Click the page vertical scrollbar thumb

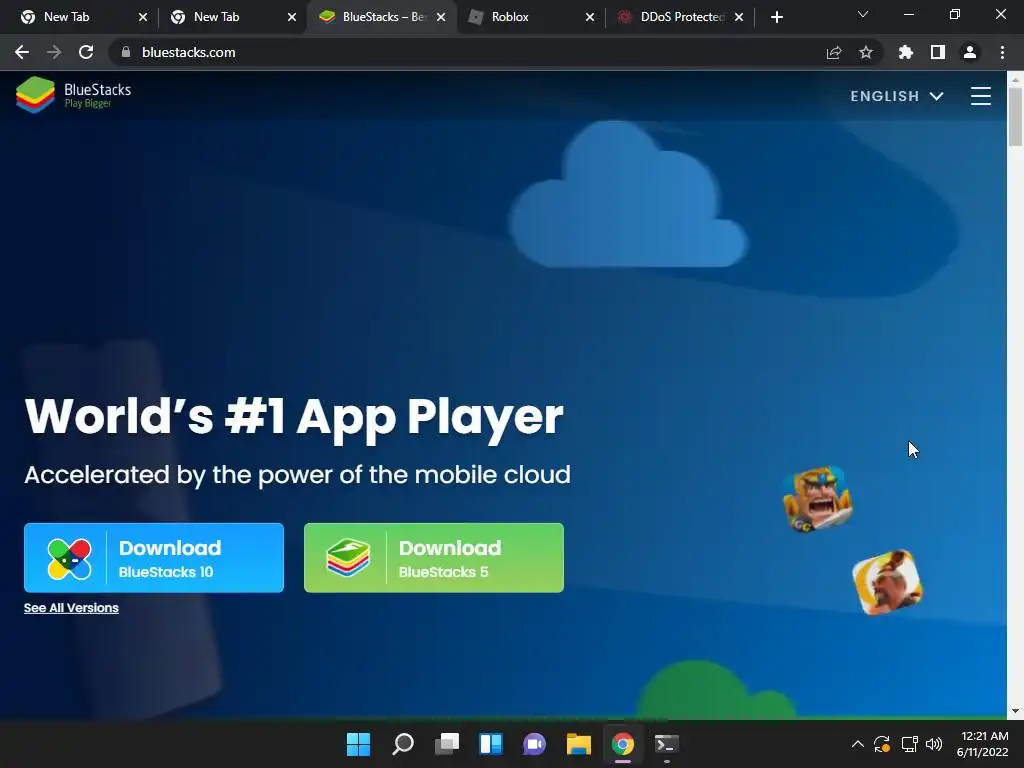tap(1015, 116)
